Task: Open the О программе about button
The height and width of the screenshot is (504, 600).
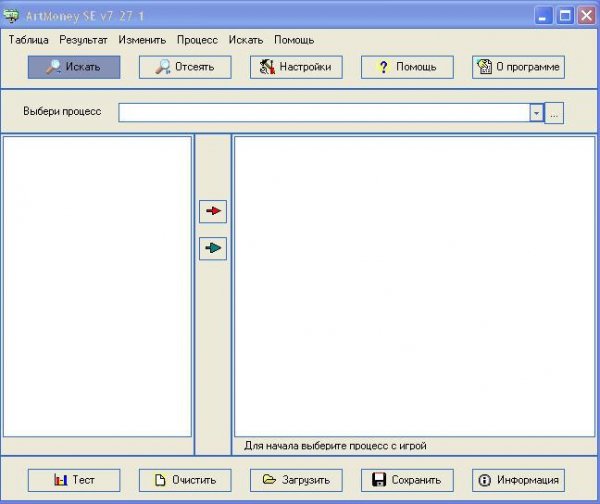Action: click(518, 67)
